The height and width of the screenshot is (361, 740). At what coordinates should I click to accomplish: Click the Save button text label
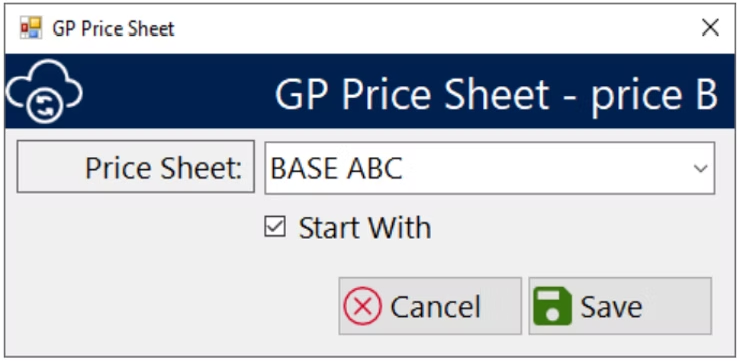coord(611,307)
